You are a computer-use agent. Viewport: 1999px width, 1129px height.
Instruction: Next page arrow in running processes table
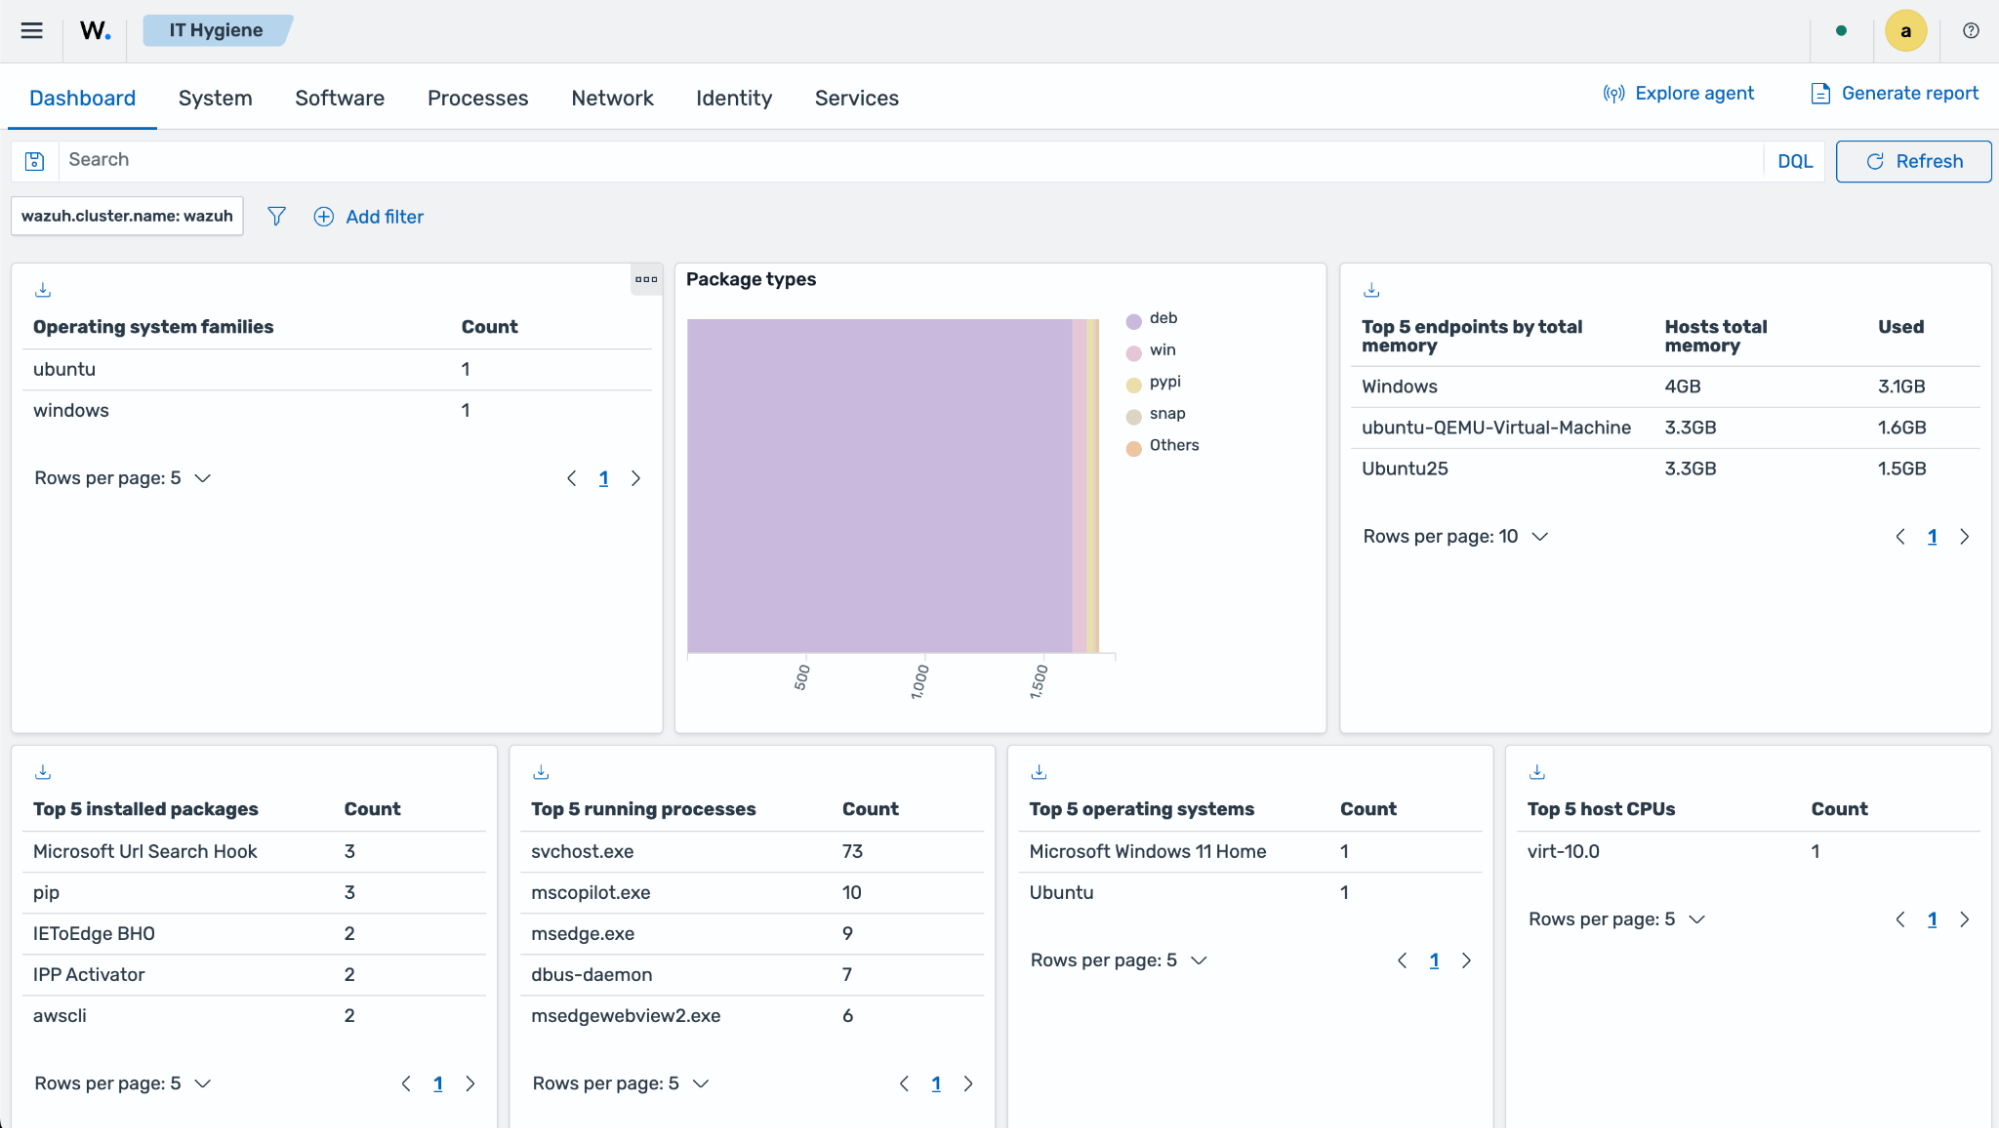click(x=968, y=1084)
